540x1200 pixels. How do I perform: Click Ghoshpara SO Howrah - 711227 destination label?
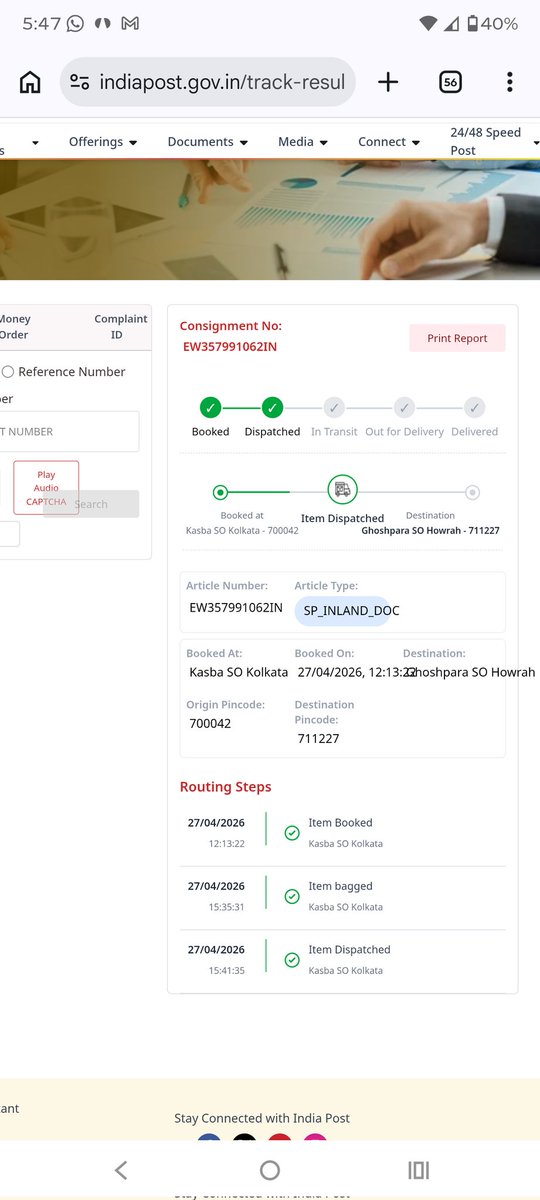430,531
